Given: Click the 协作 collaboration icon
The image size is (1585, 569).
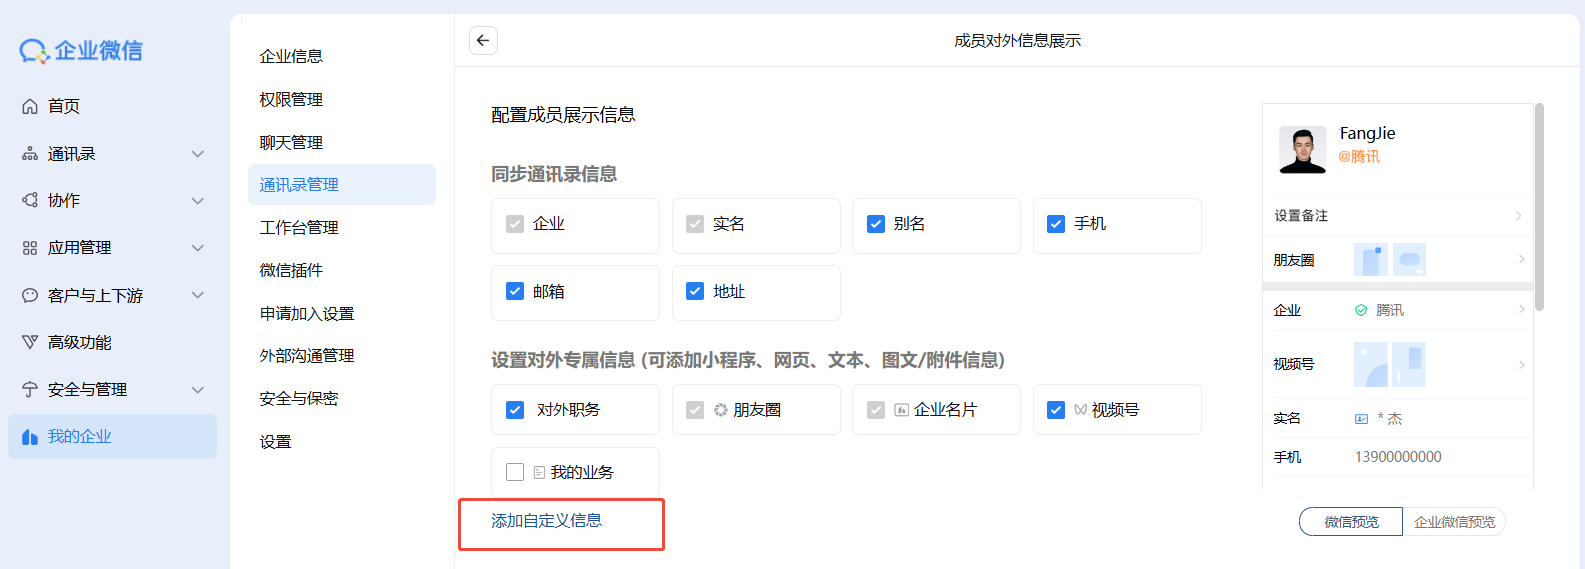Looking at the screenshot, I should pos(30,200).
